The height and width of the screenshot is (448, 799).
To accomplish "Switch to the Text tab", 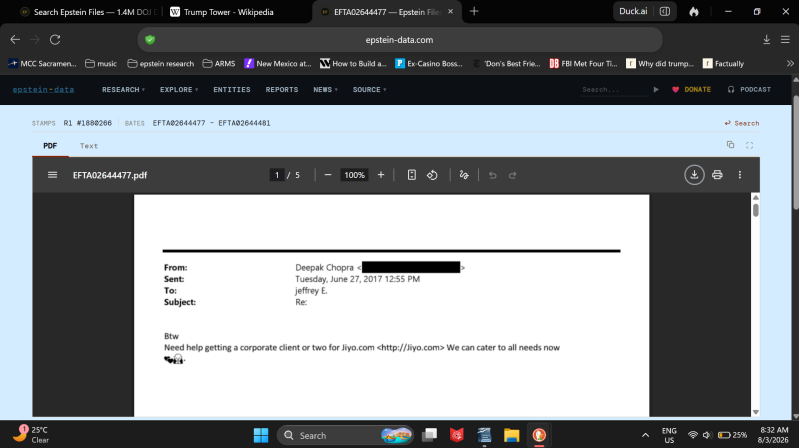I will [89, 146].
